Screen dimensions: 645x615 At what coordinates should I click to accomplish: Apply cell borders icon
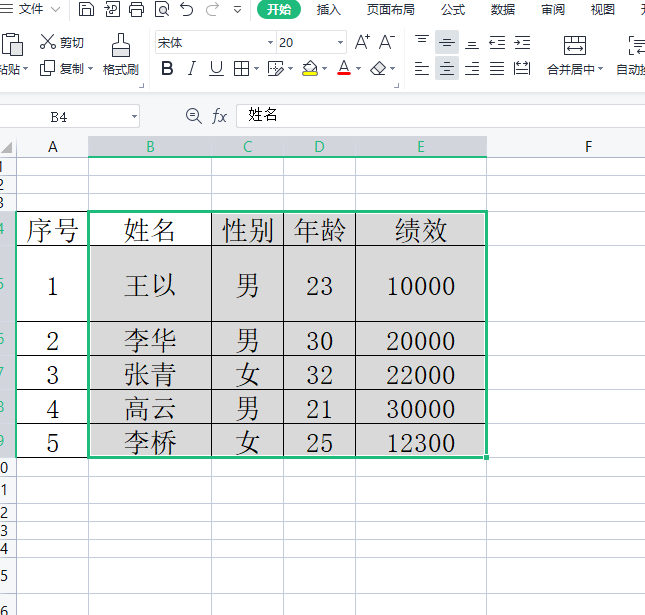coord(241,69)
